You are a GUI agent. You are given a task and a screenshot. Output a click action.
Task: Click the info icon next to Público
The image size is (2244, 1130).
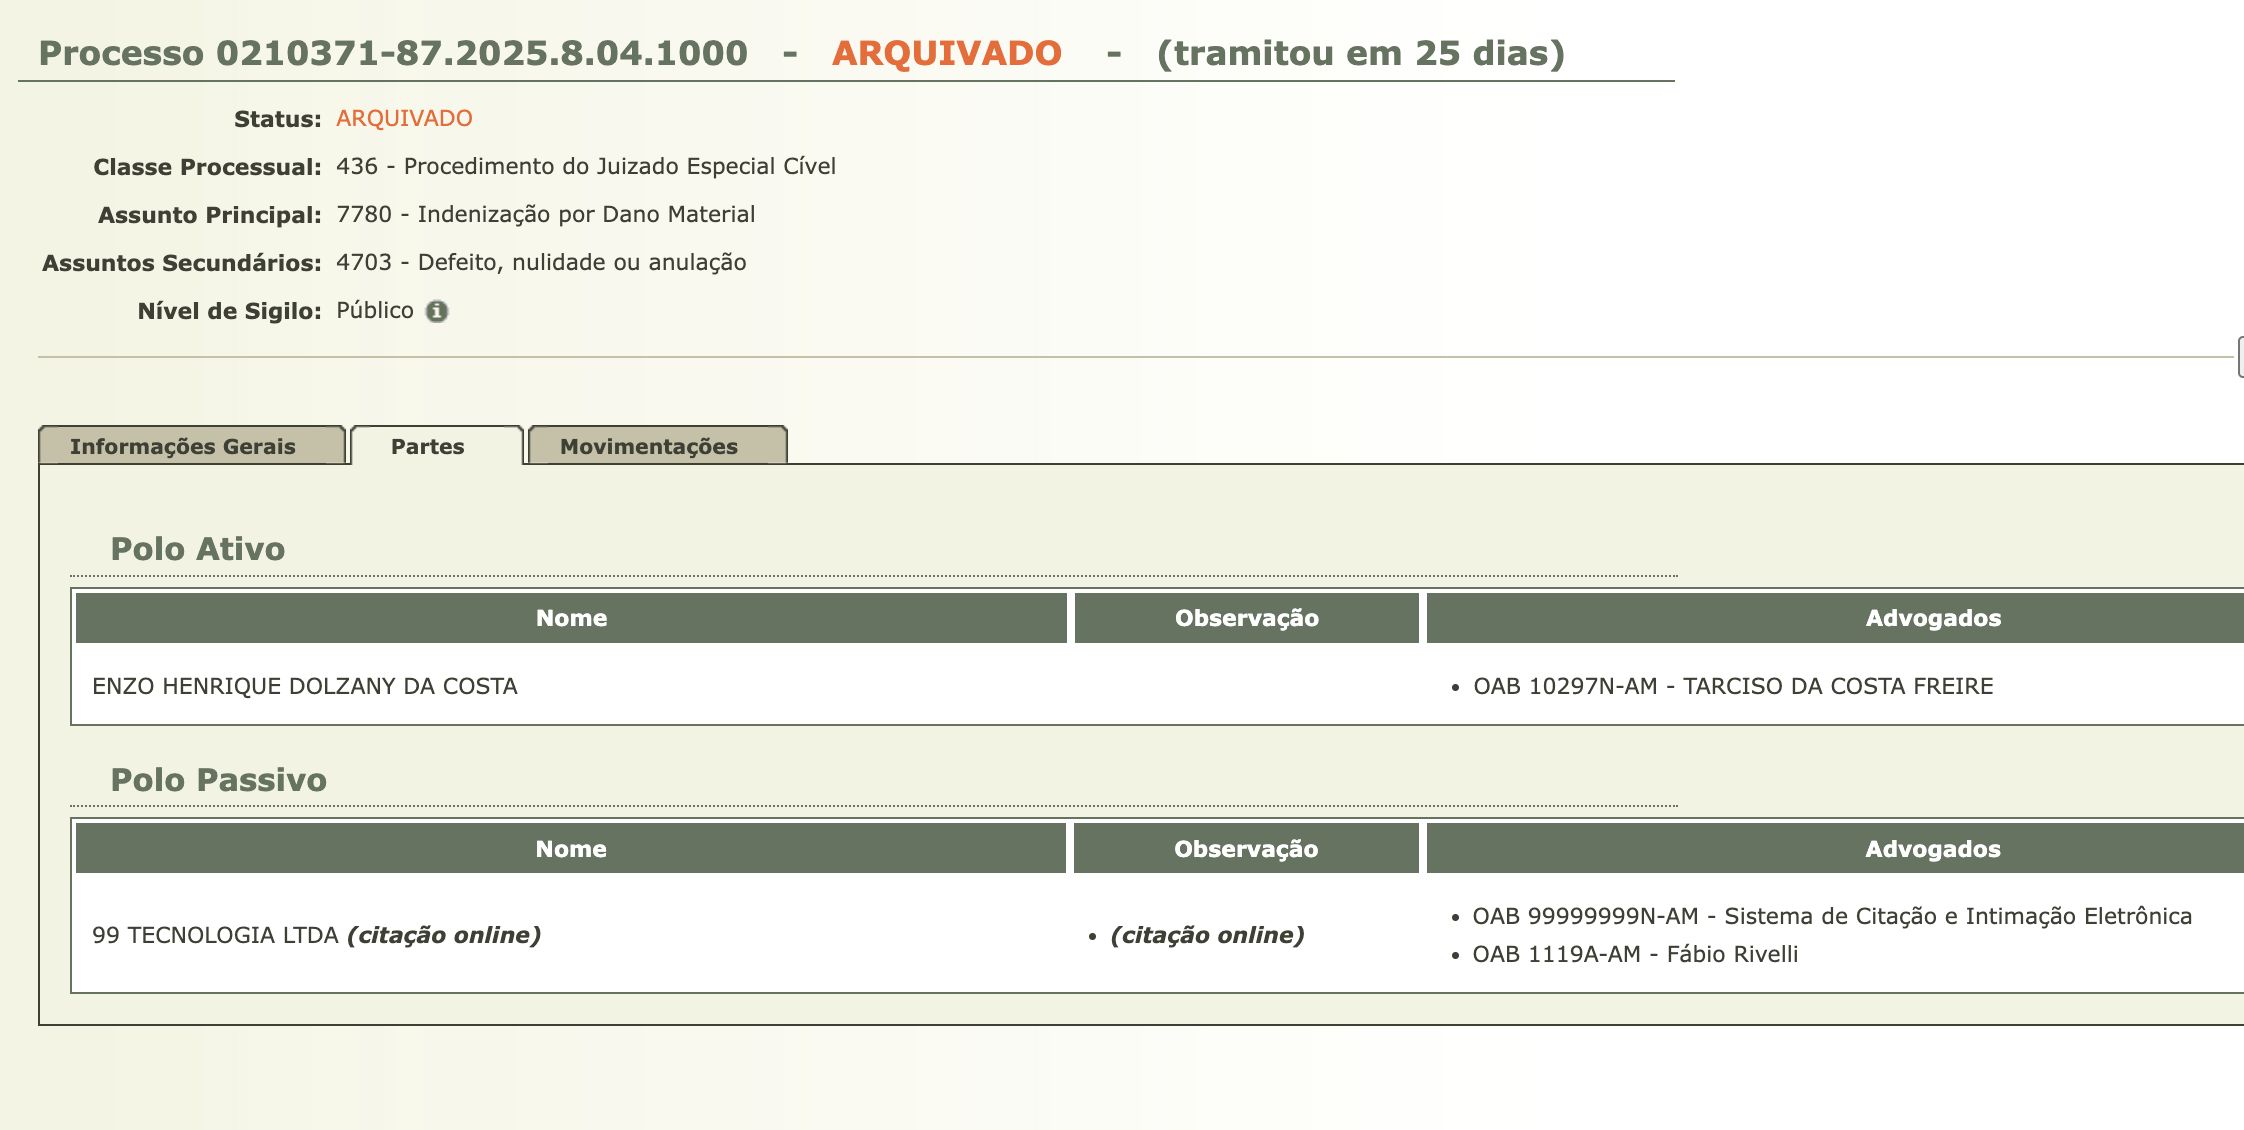(x=437, y=311)
